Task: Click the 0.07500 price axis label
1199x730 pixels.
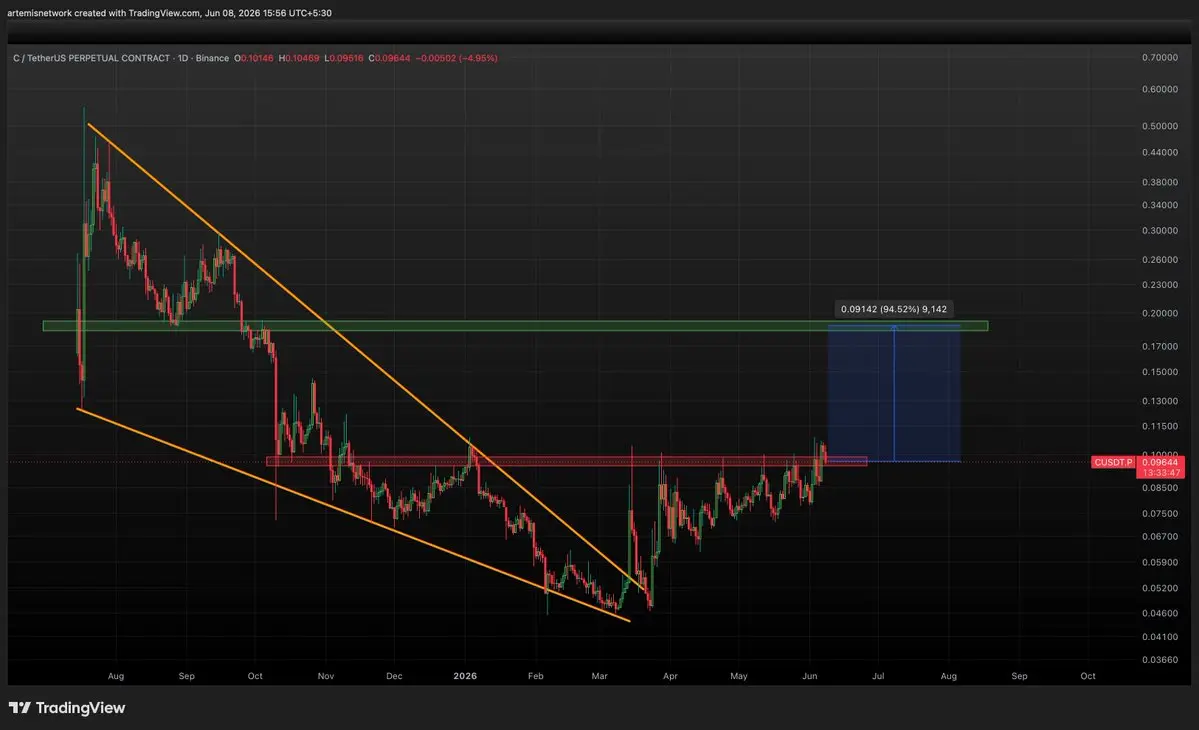Action: [x=1159, y=514]
